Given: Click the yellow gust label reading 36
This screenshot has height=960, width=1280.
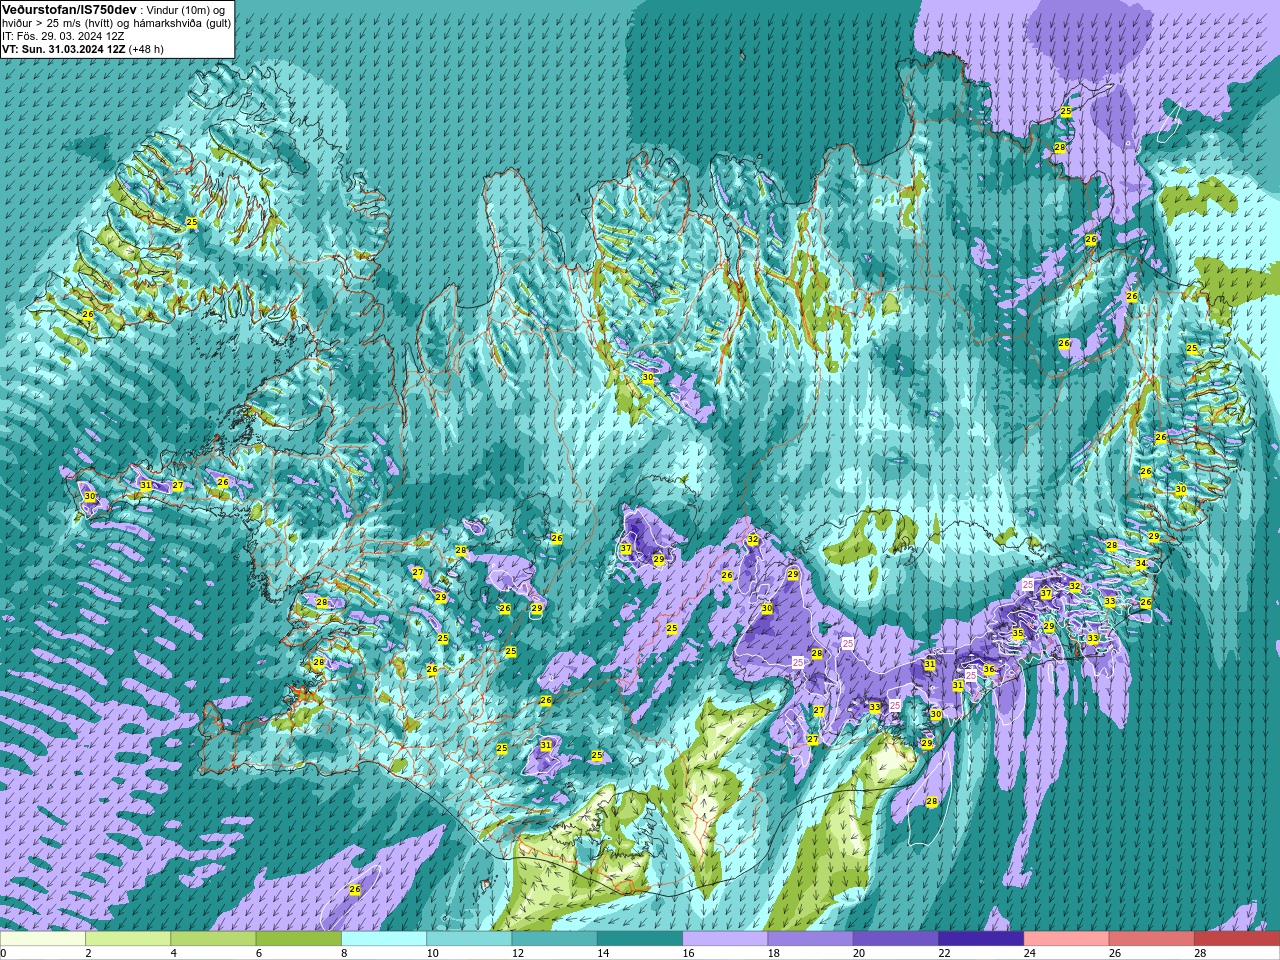Looking at the screenshot, I should tap(989, 670).
